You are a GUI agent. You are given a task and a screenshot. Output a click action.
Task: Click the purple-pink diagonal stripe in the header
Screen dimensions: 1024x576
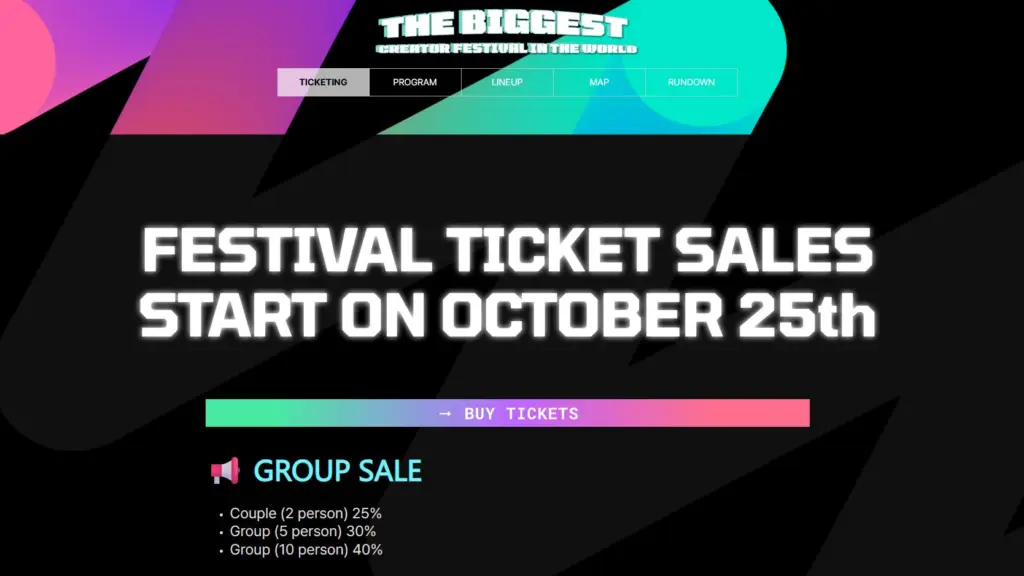[230, 70]
